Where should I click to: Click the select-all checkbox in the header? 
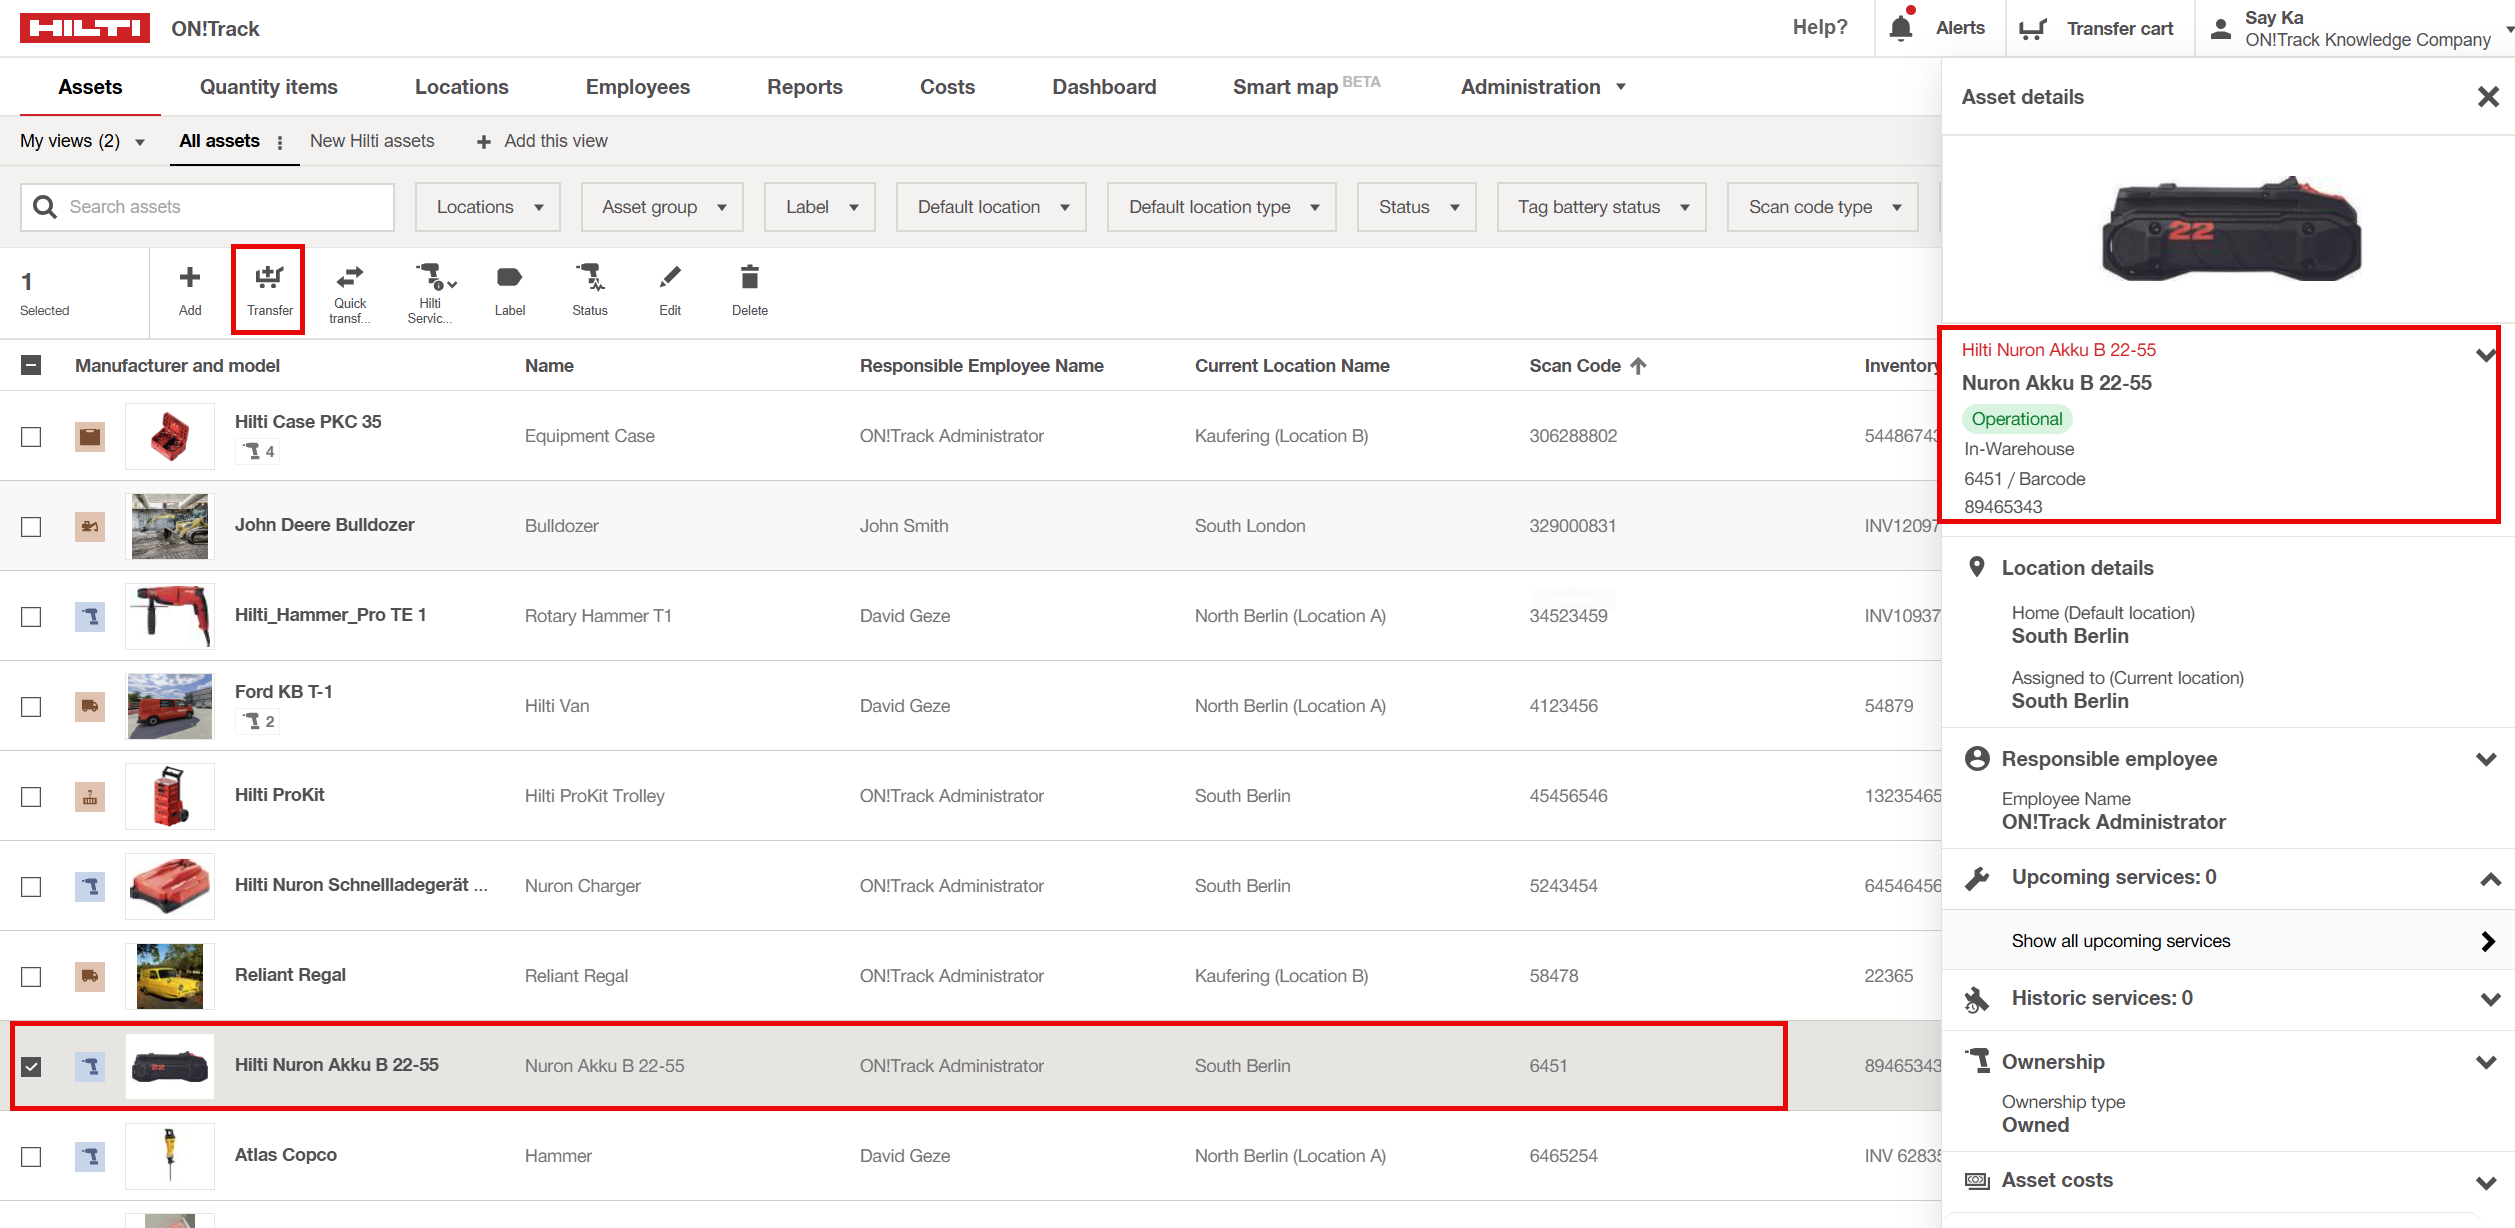pyautogui.click(x=31, y=365)
